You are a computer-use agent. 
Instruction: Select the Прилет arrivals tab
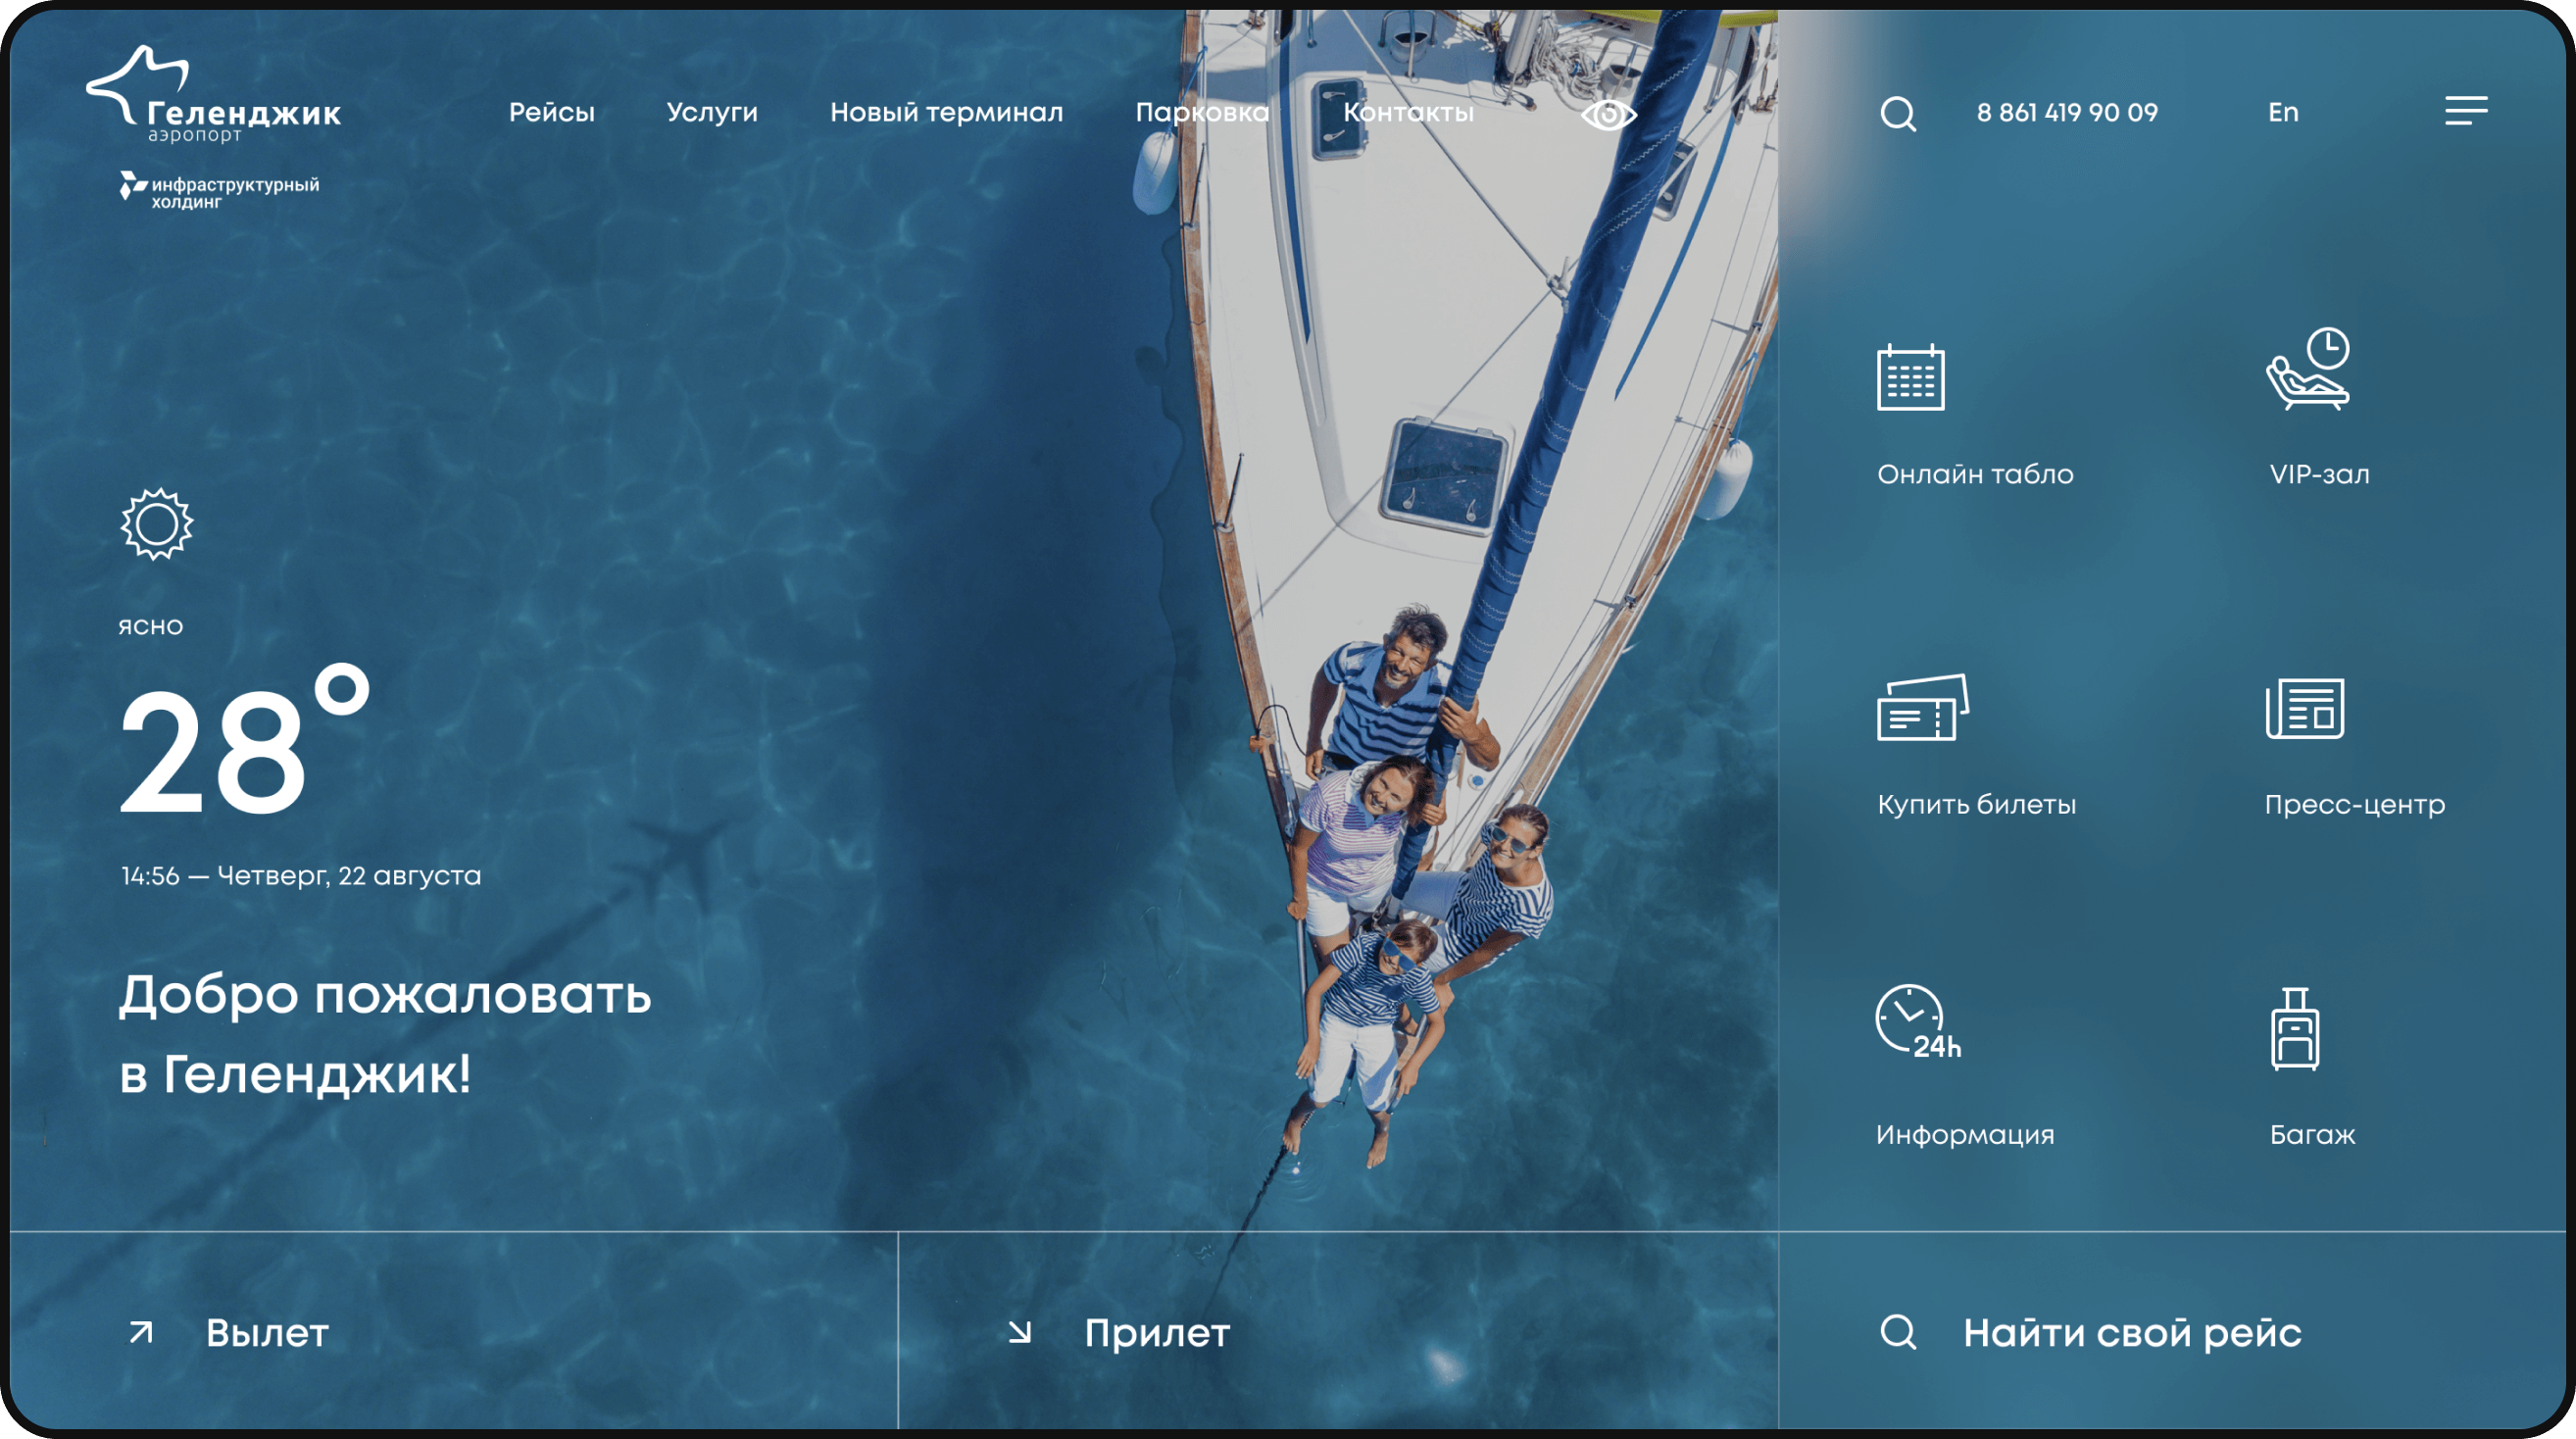point(1156,1333)
